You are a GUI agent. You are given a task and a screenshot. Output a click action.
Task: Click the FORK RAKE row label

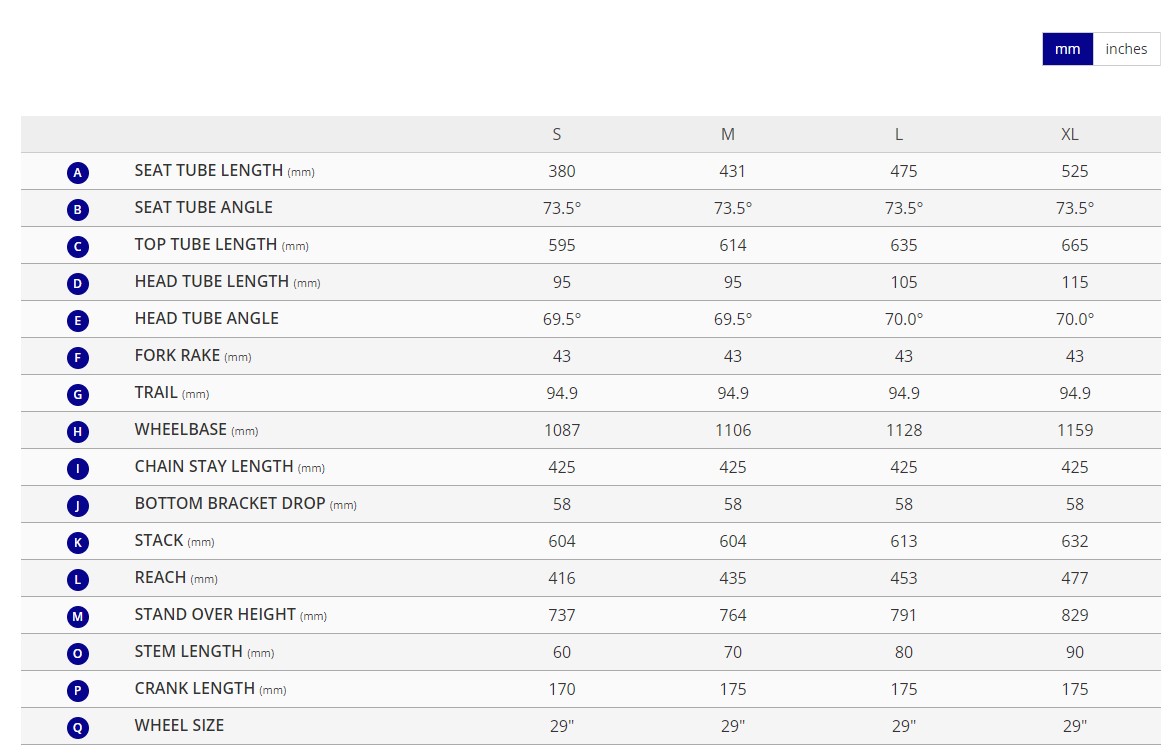[x=177, y=355]
